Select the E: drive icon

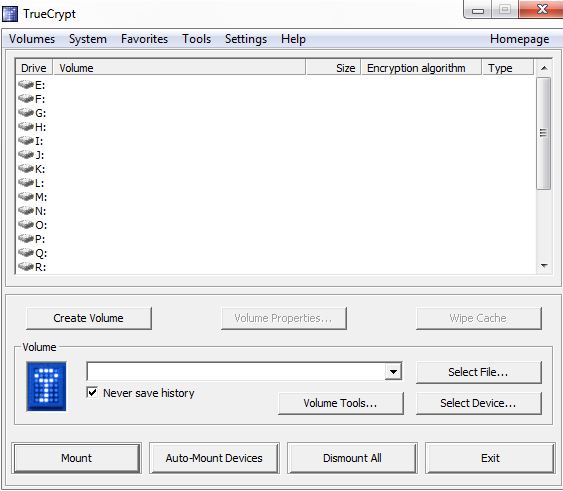click(26, 84)
